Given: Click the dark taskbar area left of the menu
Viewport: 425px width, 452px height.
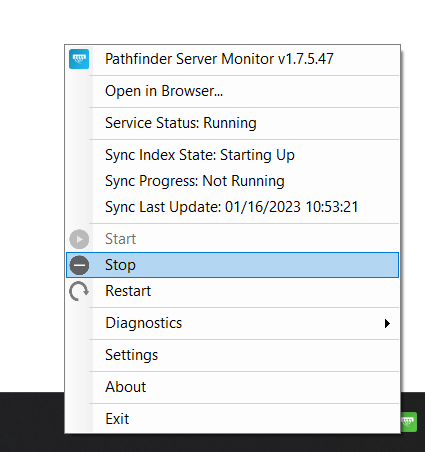Looking at the screenshot, I should 32,422.
